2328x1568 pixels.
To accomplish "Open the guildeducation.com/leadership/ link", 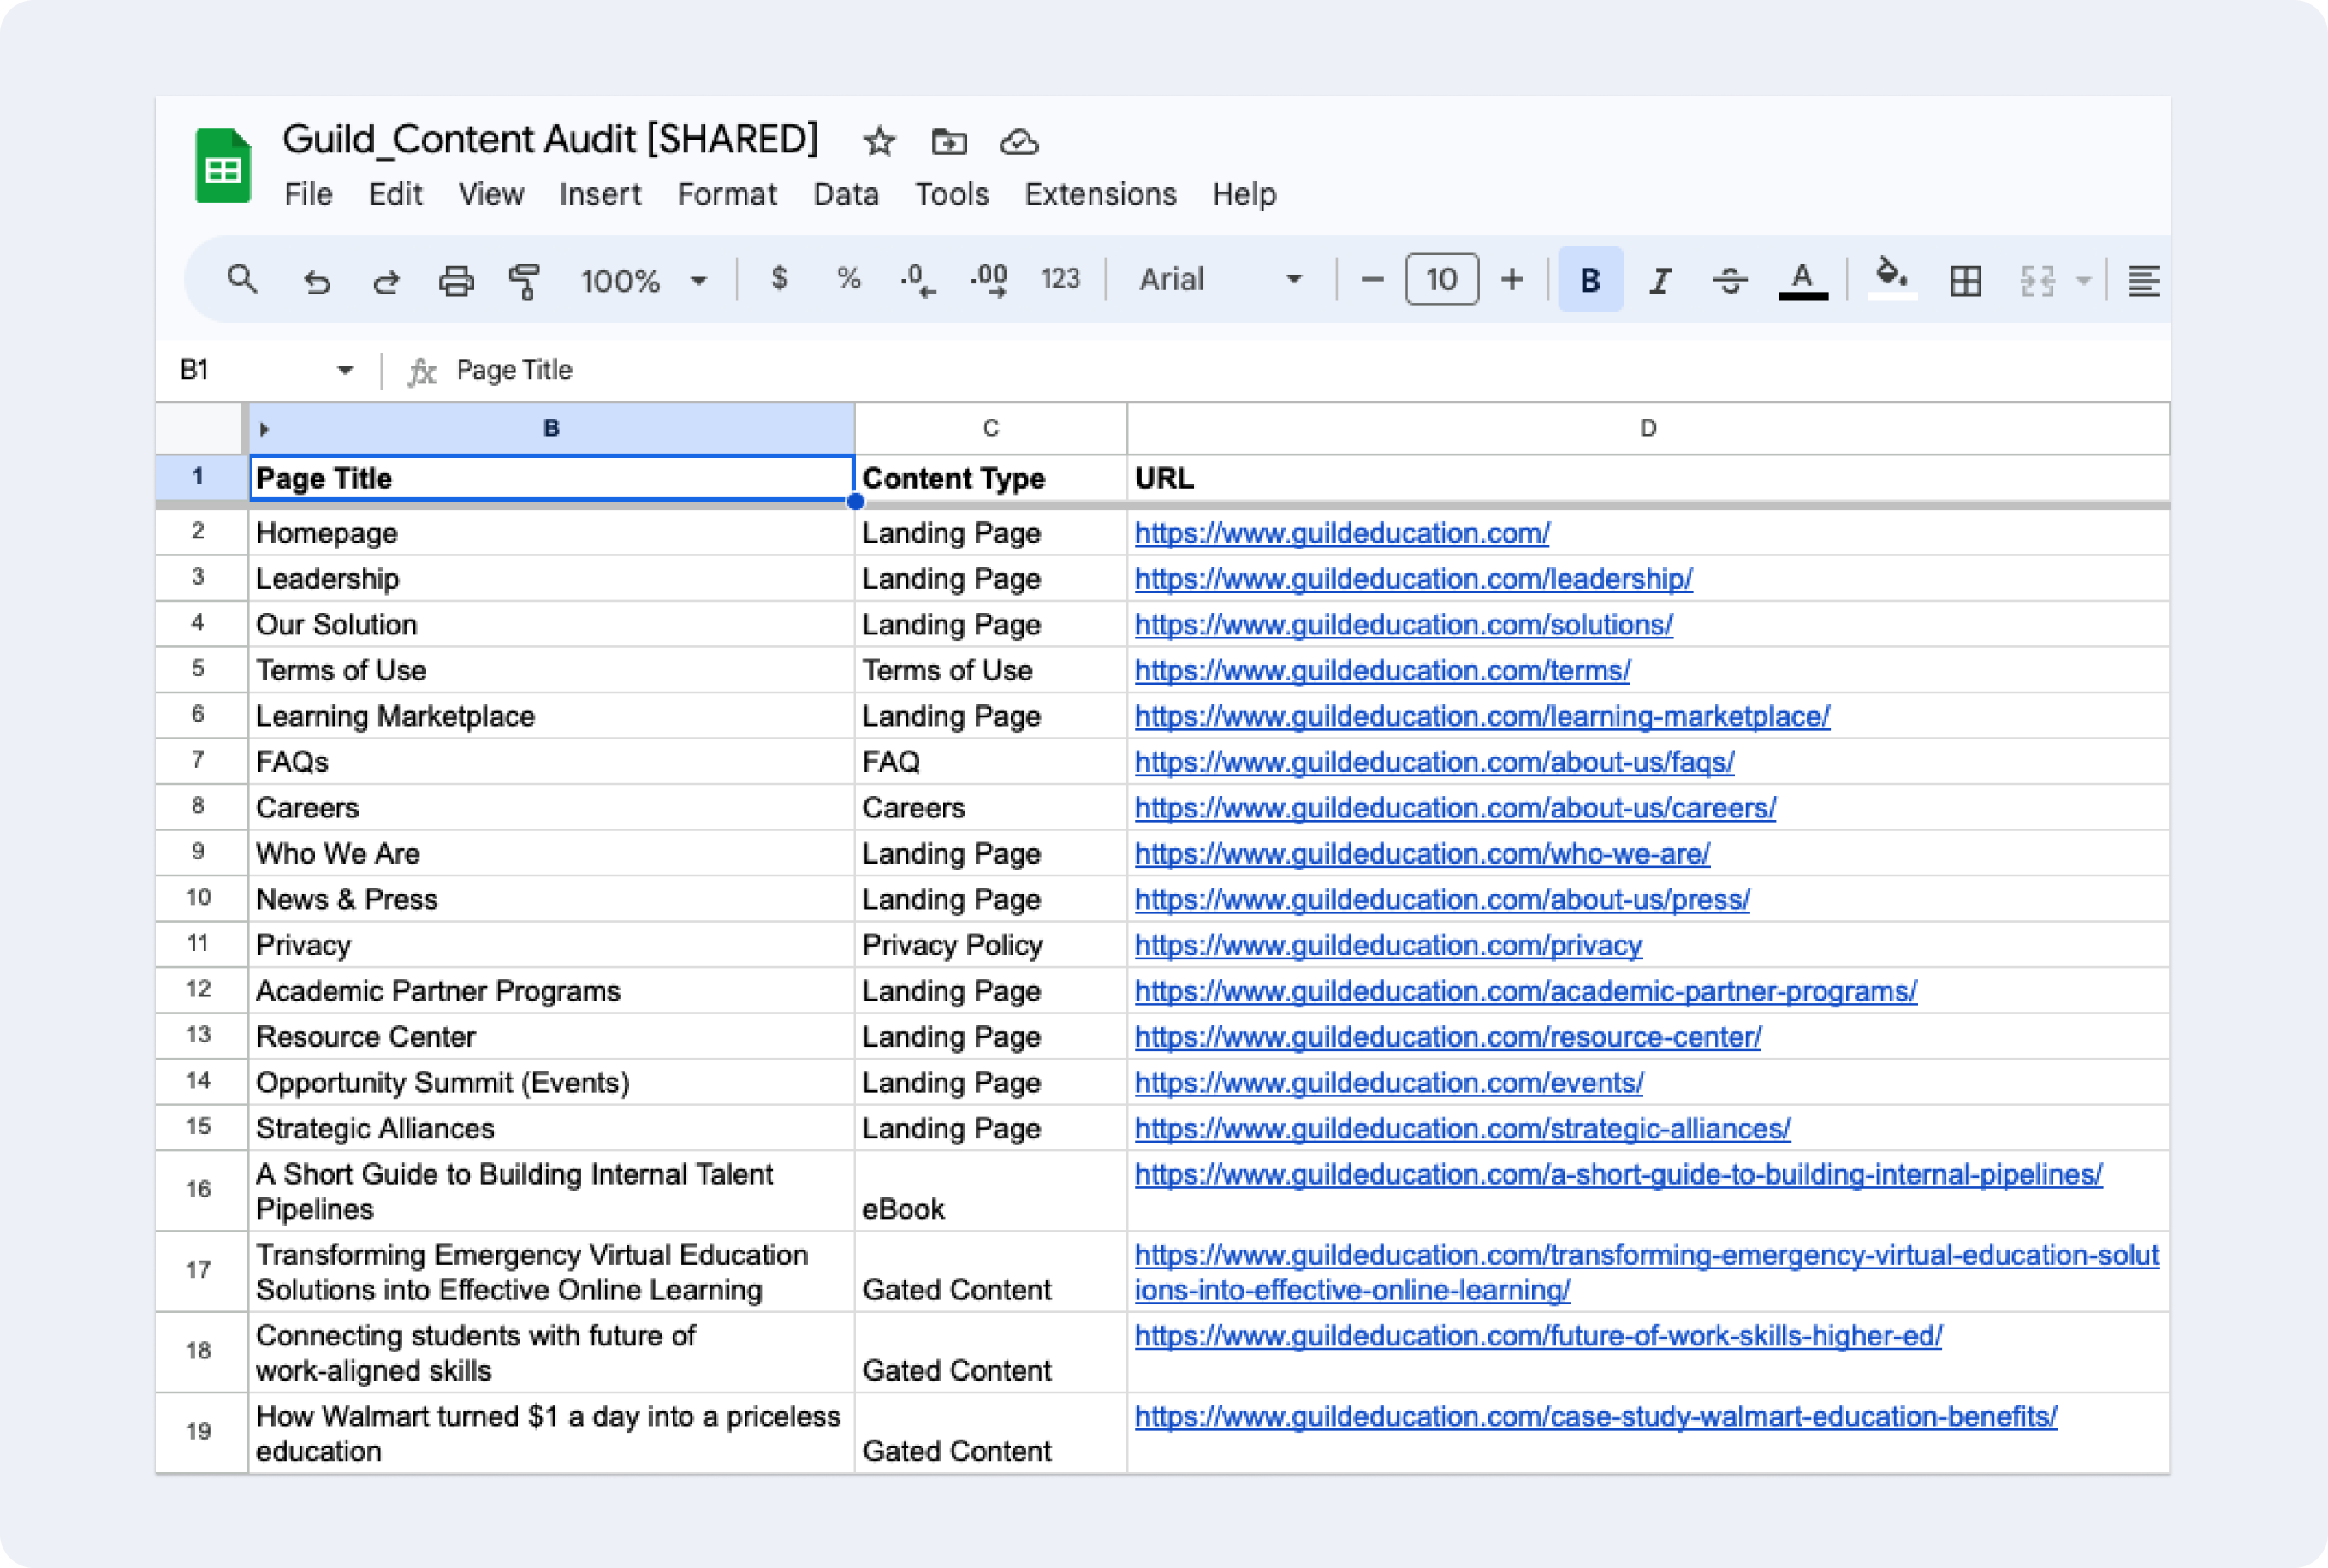I will point(1413,579).
